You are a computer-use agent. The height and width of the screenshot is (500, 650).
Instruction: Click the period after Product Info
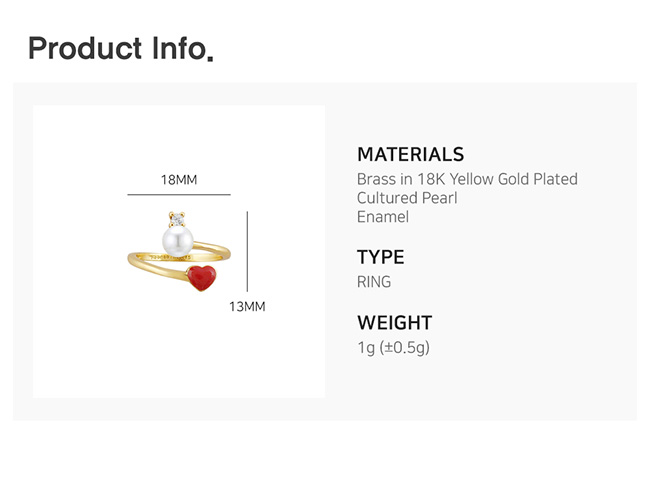[x=210, y=58]
